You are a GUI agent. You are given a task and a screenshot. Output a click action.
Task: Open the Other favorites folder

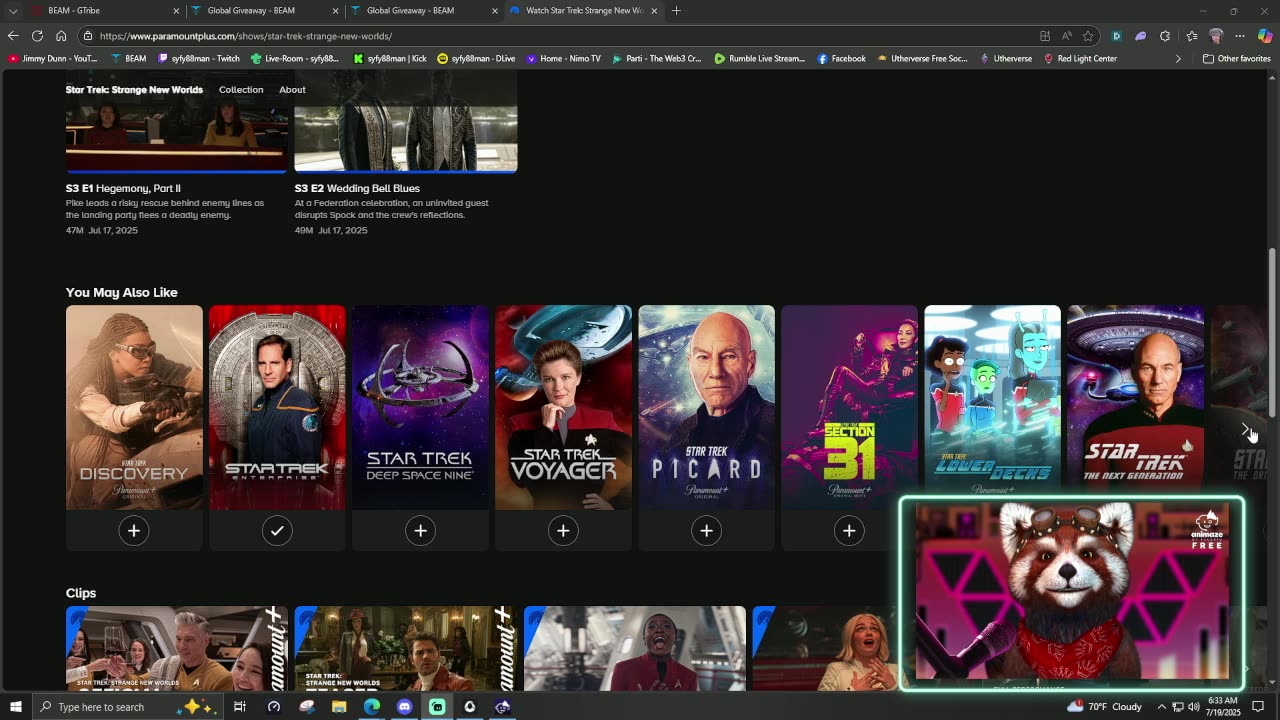coord(1237,59)
